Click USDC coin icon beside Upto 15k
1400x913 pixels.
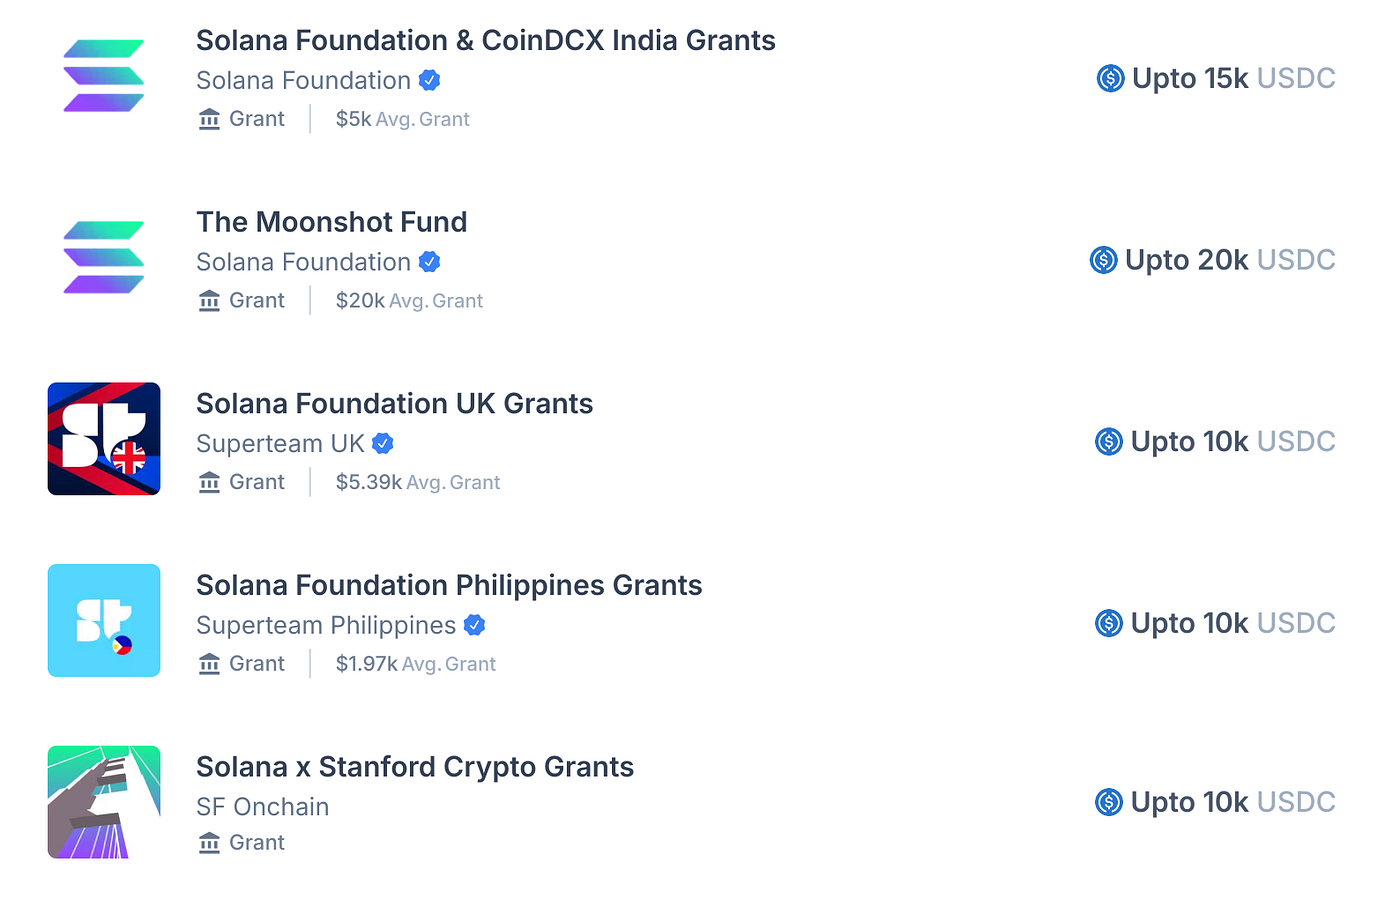coord(1110,78)
